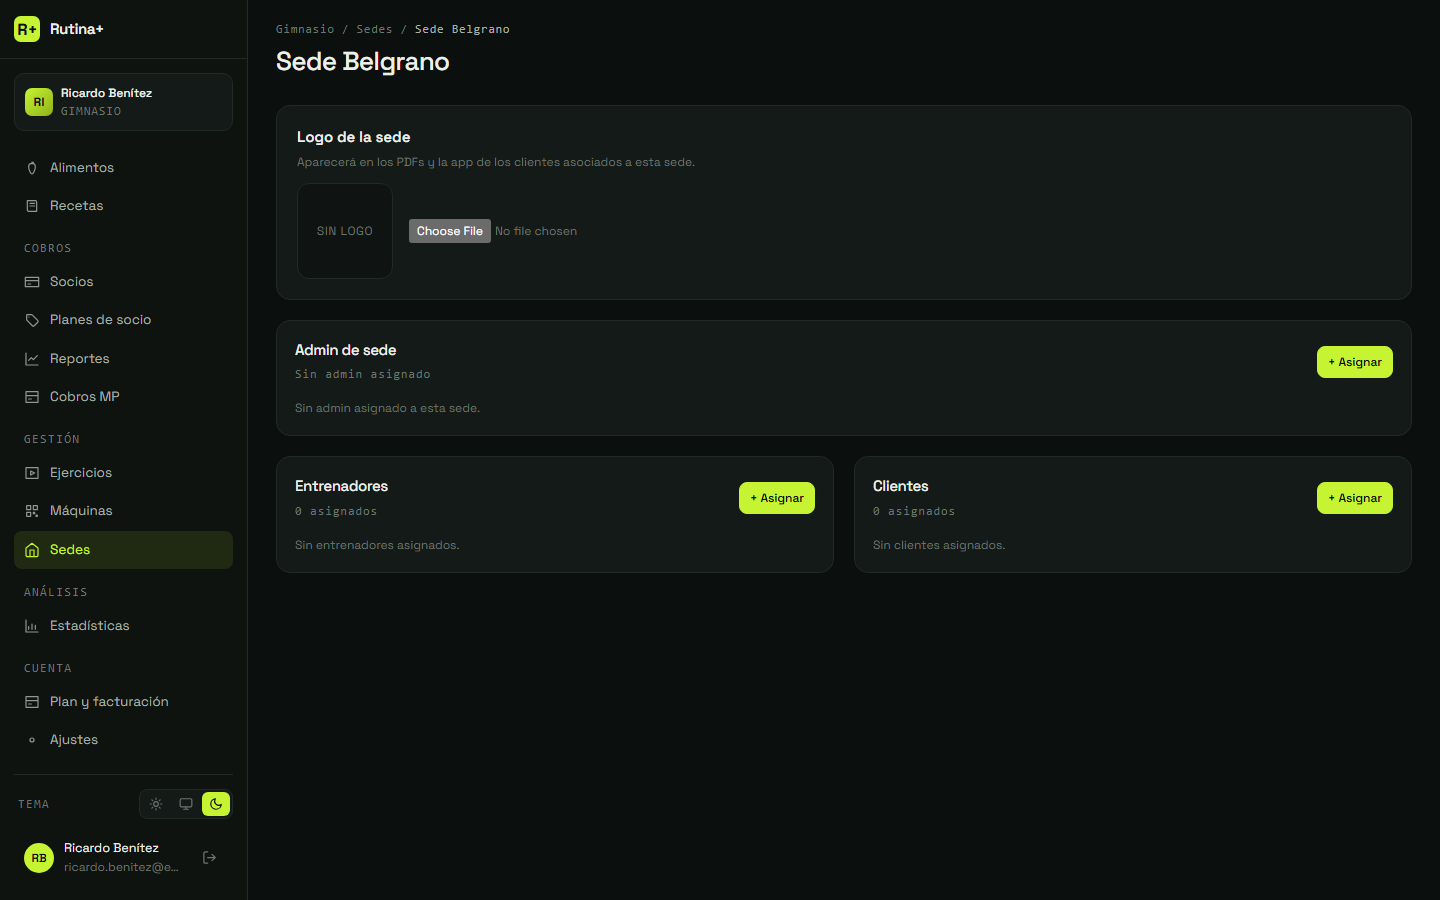Click the Recetas book icon
The height and width of the screenshot is (900, 1440).
[32, 206]
